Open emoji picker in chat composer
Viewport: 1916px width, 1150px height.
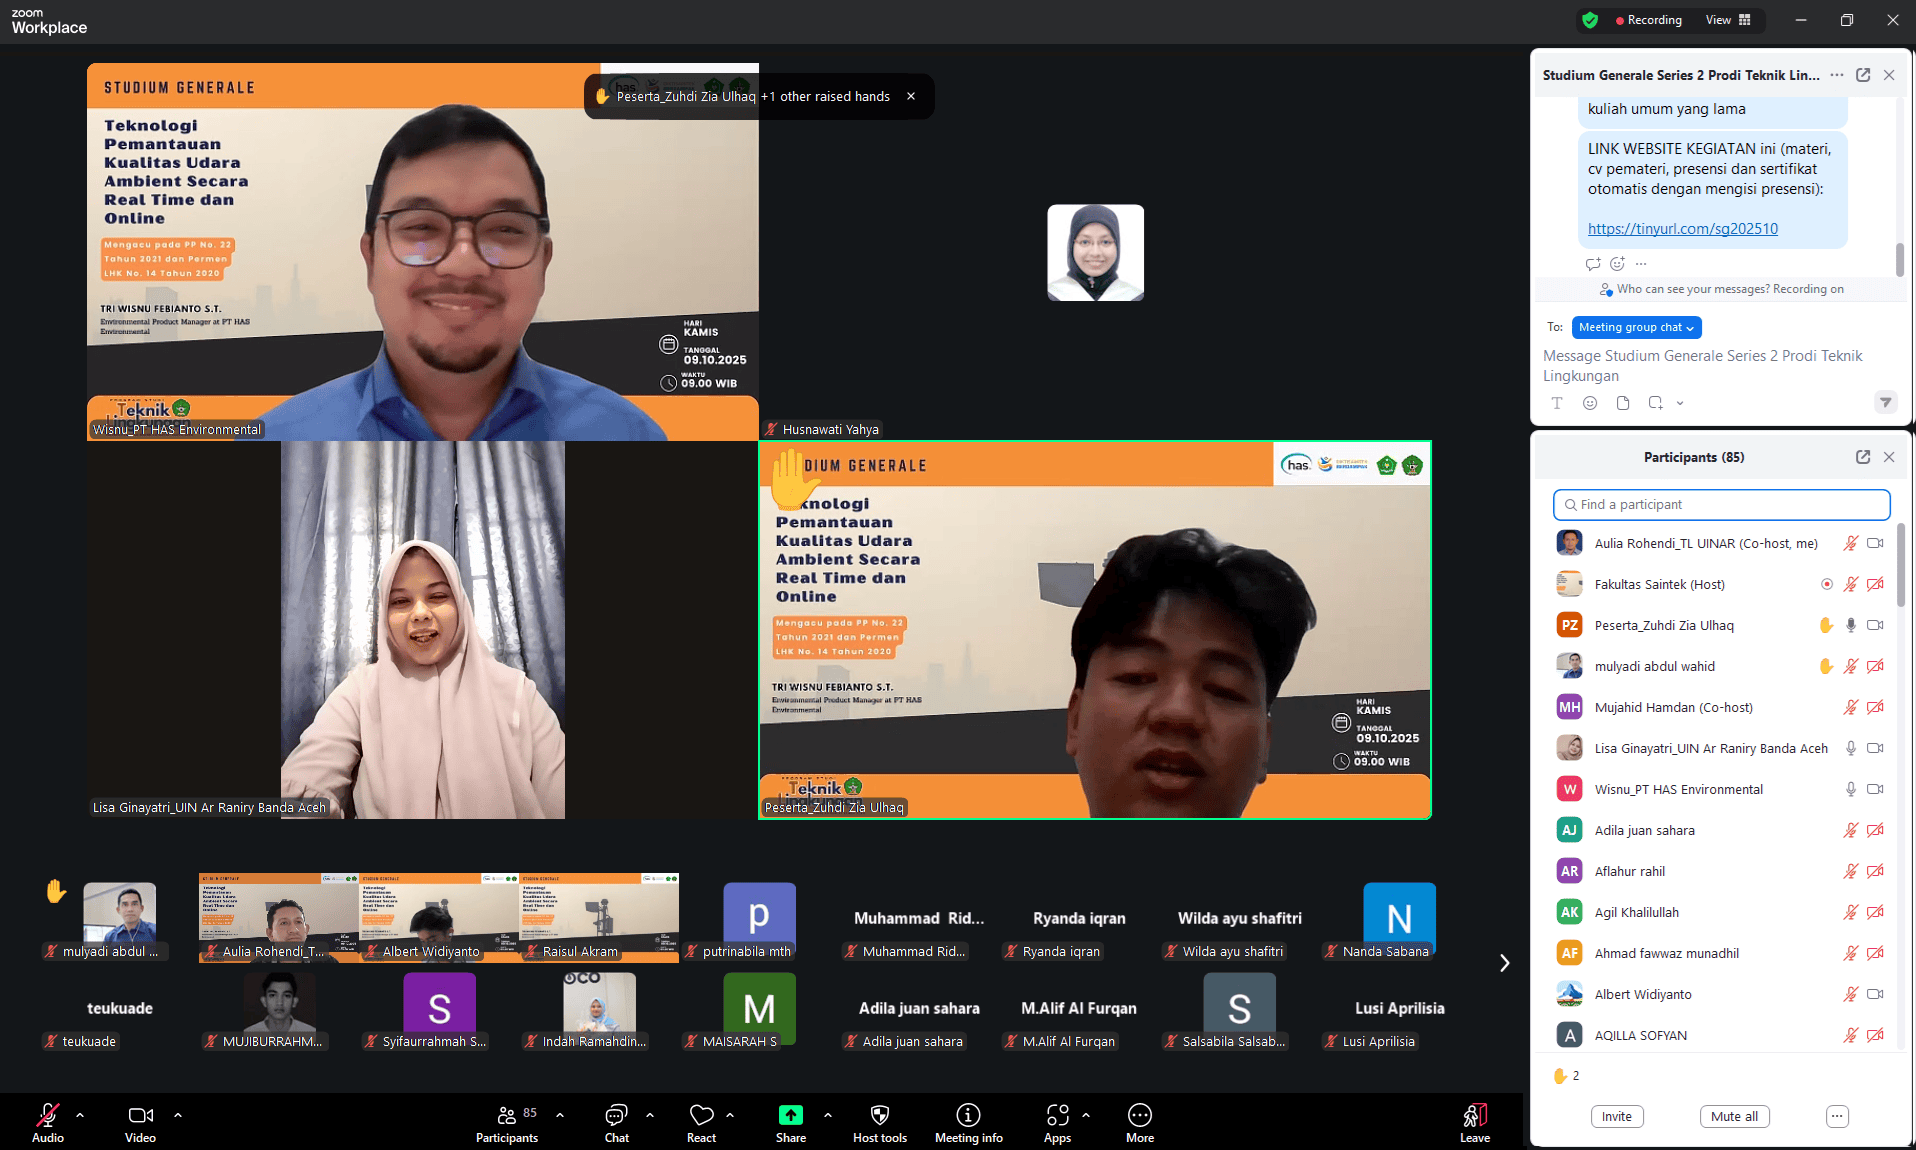point(1590,403)
